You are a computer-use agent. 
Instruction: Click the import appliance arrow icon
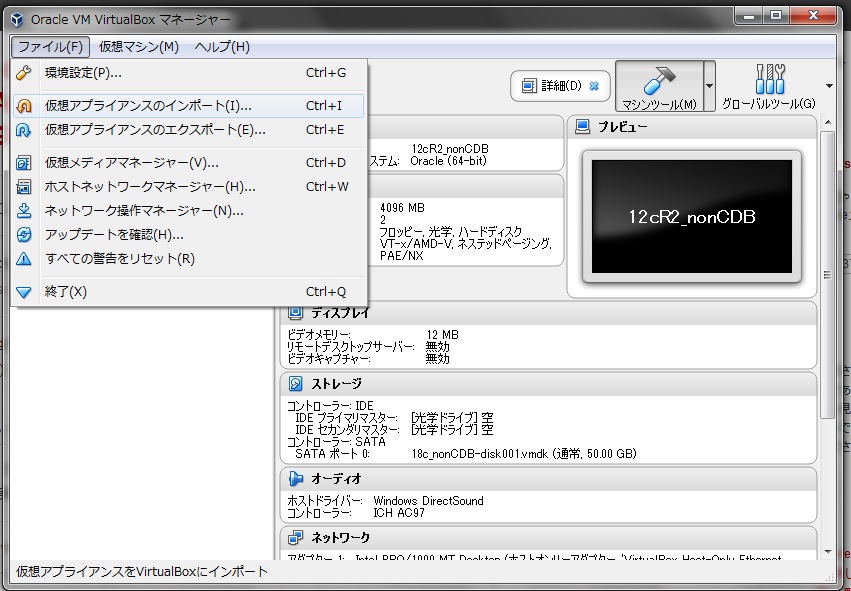coord(23,106)
